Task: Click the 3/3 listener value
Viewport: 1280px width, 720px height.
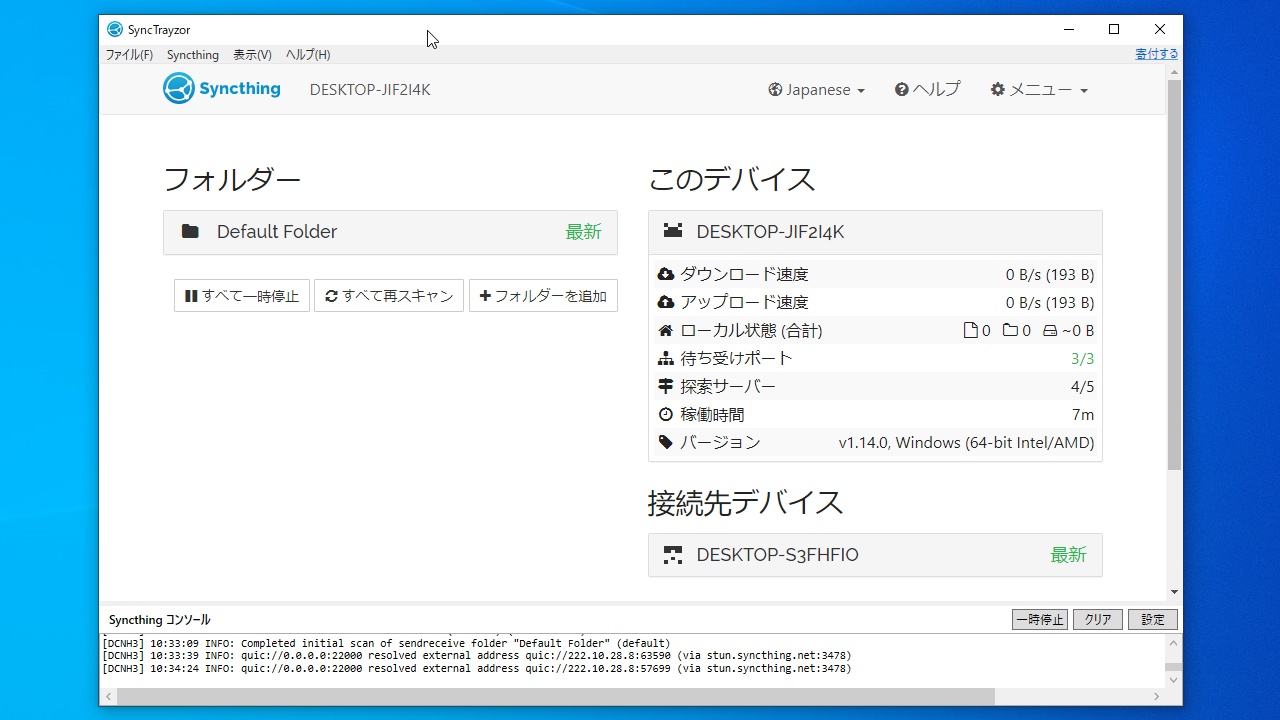Action: point(1082,358)
